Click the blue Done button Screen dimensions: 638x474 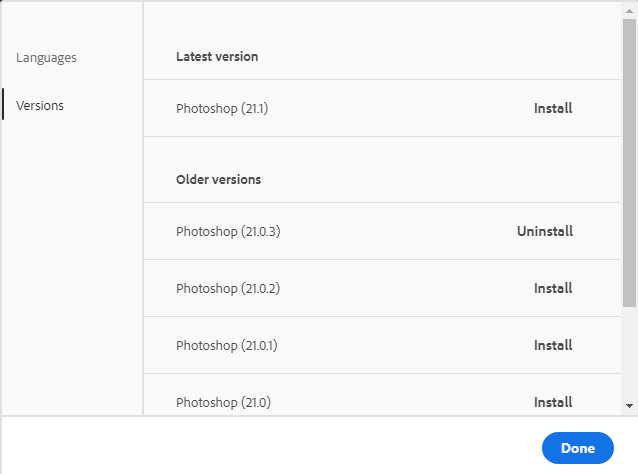click(x=578, y=448)
